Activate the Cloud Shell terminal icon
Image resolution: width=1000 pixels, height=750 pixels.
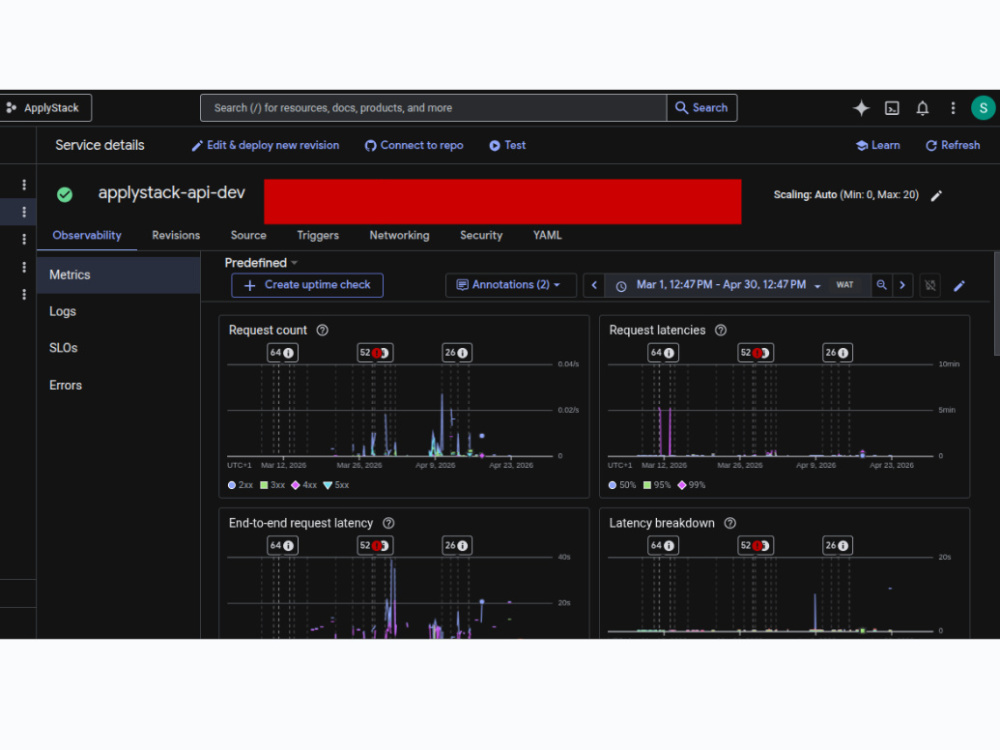pyautogui.click(x=892, y=108)
